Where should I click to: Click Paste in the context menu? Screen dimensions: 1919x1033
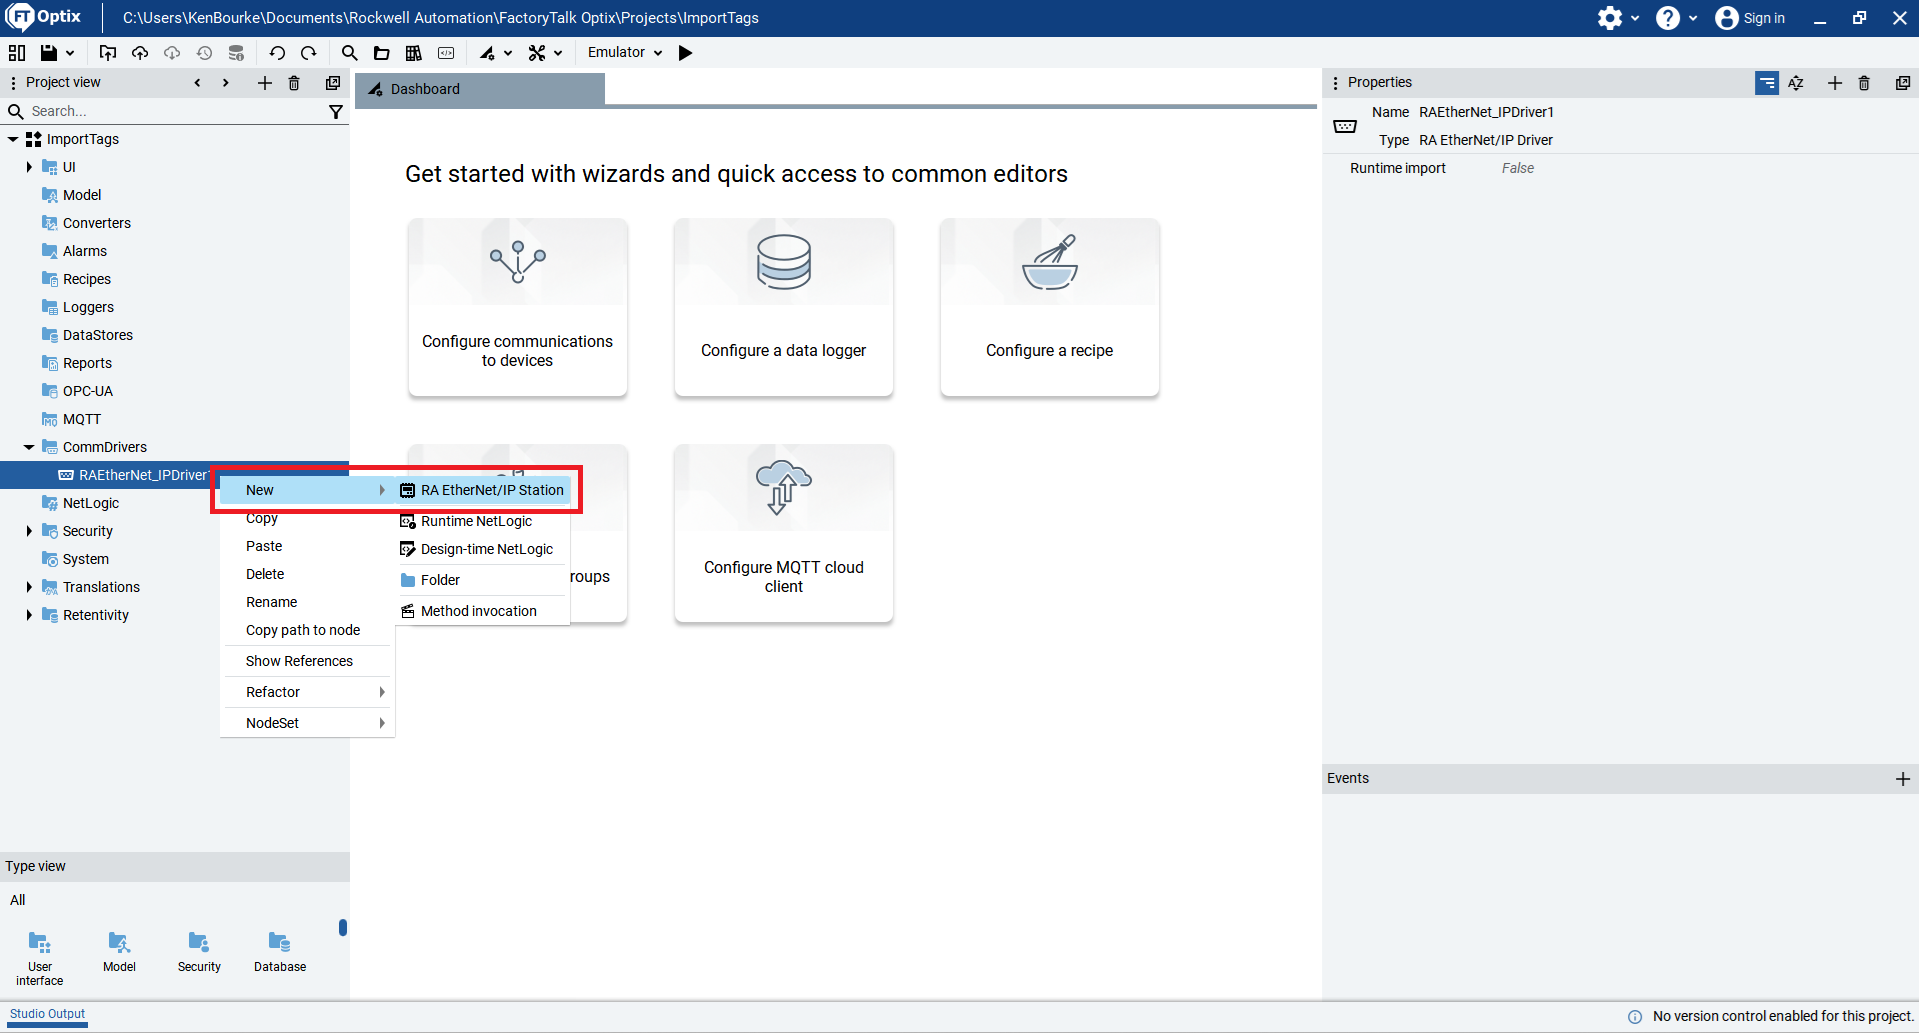pos(307,546)
